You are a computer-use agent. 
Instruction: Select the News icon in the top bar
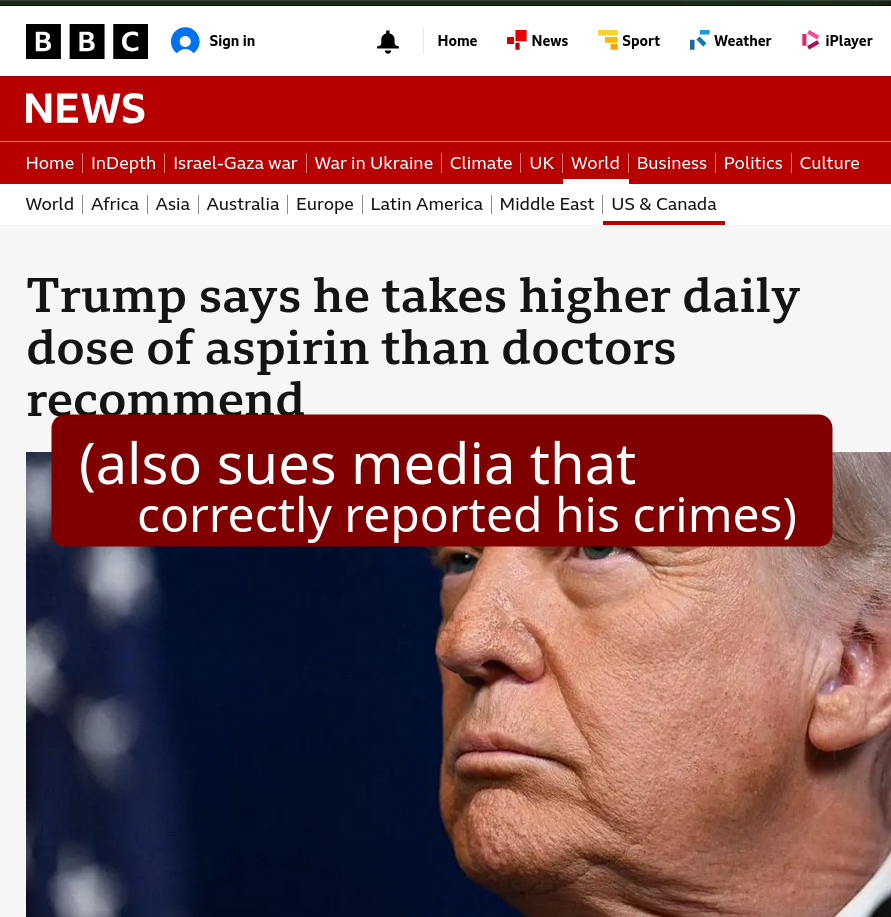[x=516, y=39]
